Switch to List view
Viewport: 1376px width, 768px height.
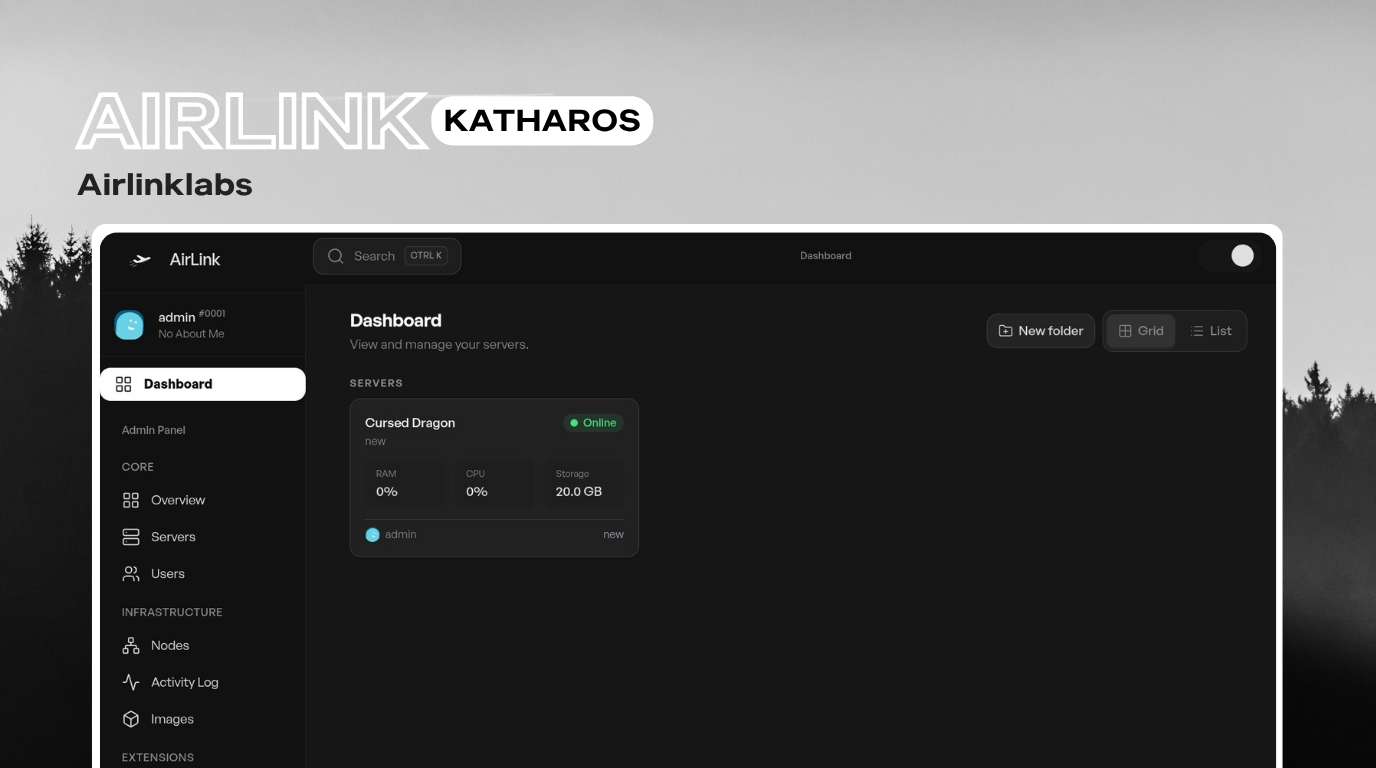click(1211, 331)
